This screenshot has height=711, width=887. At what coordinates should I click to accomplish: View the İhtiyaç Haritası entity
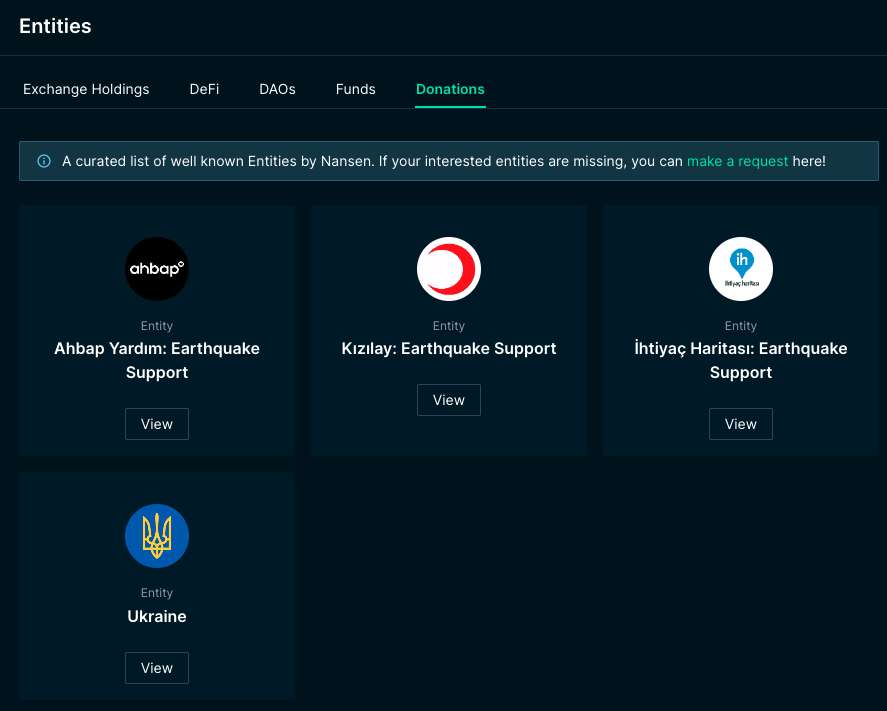point(740,424)
